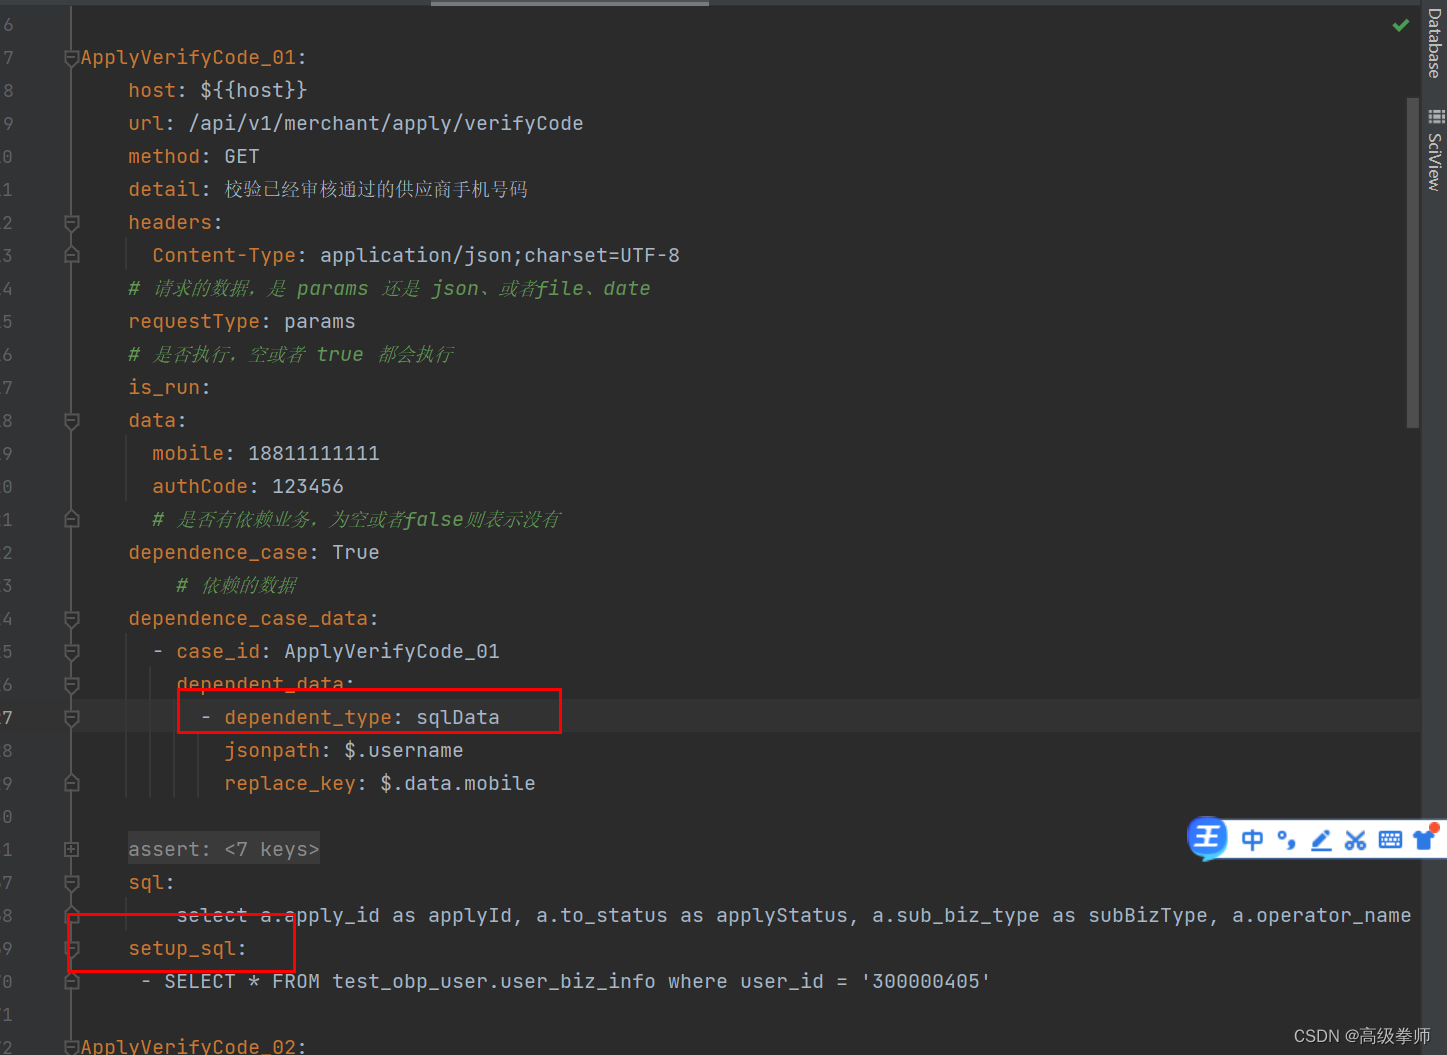Click the mobile value 18811111111
The image size is (1447, 1055).
(x=314, y=453)
